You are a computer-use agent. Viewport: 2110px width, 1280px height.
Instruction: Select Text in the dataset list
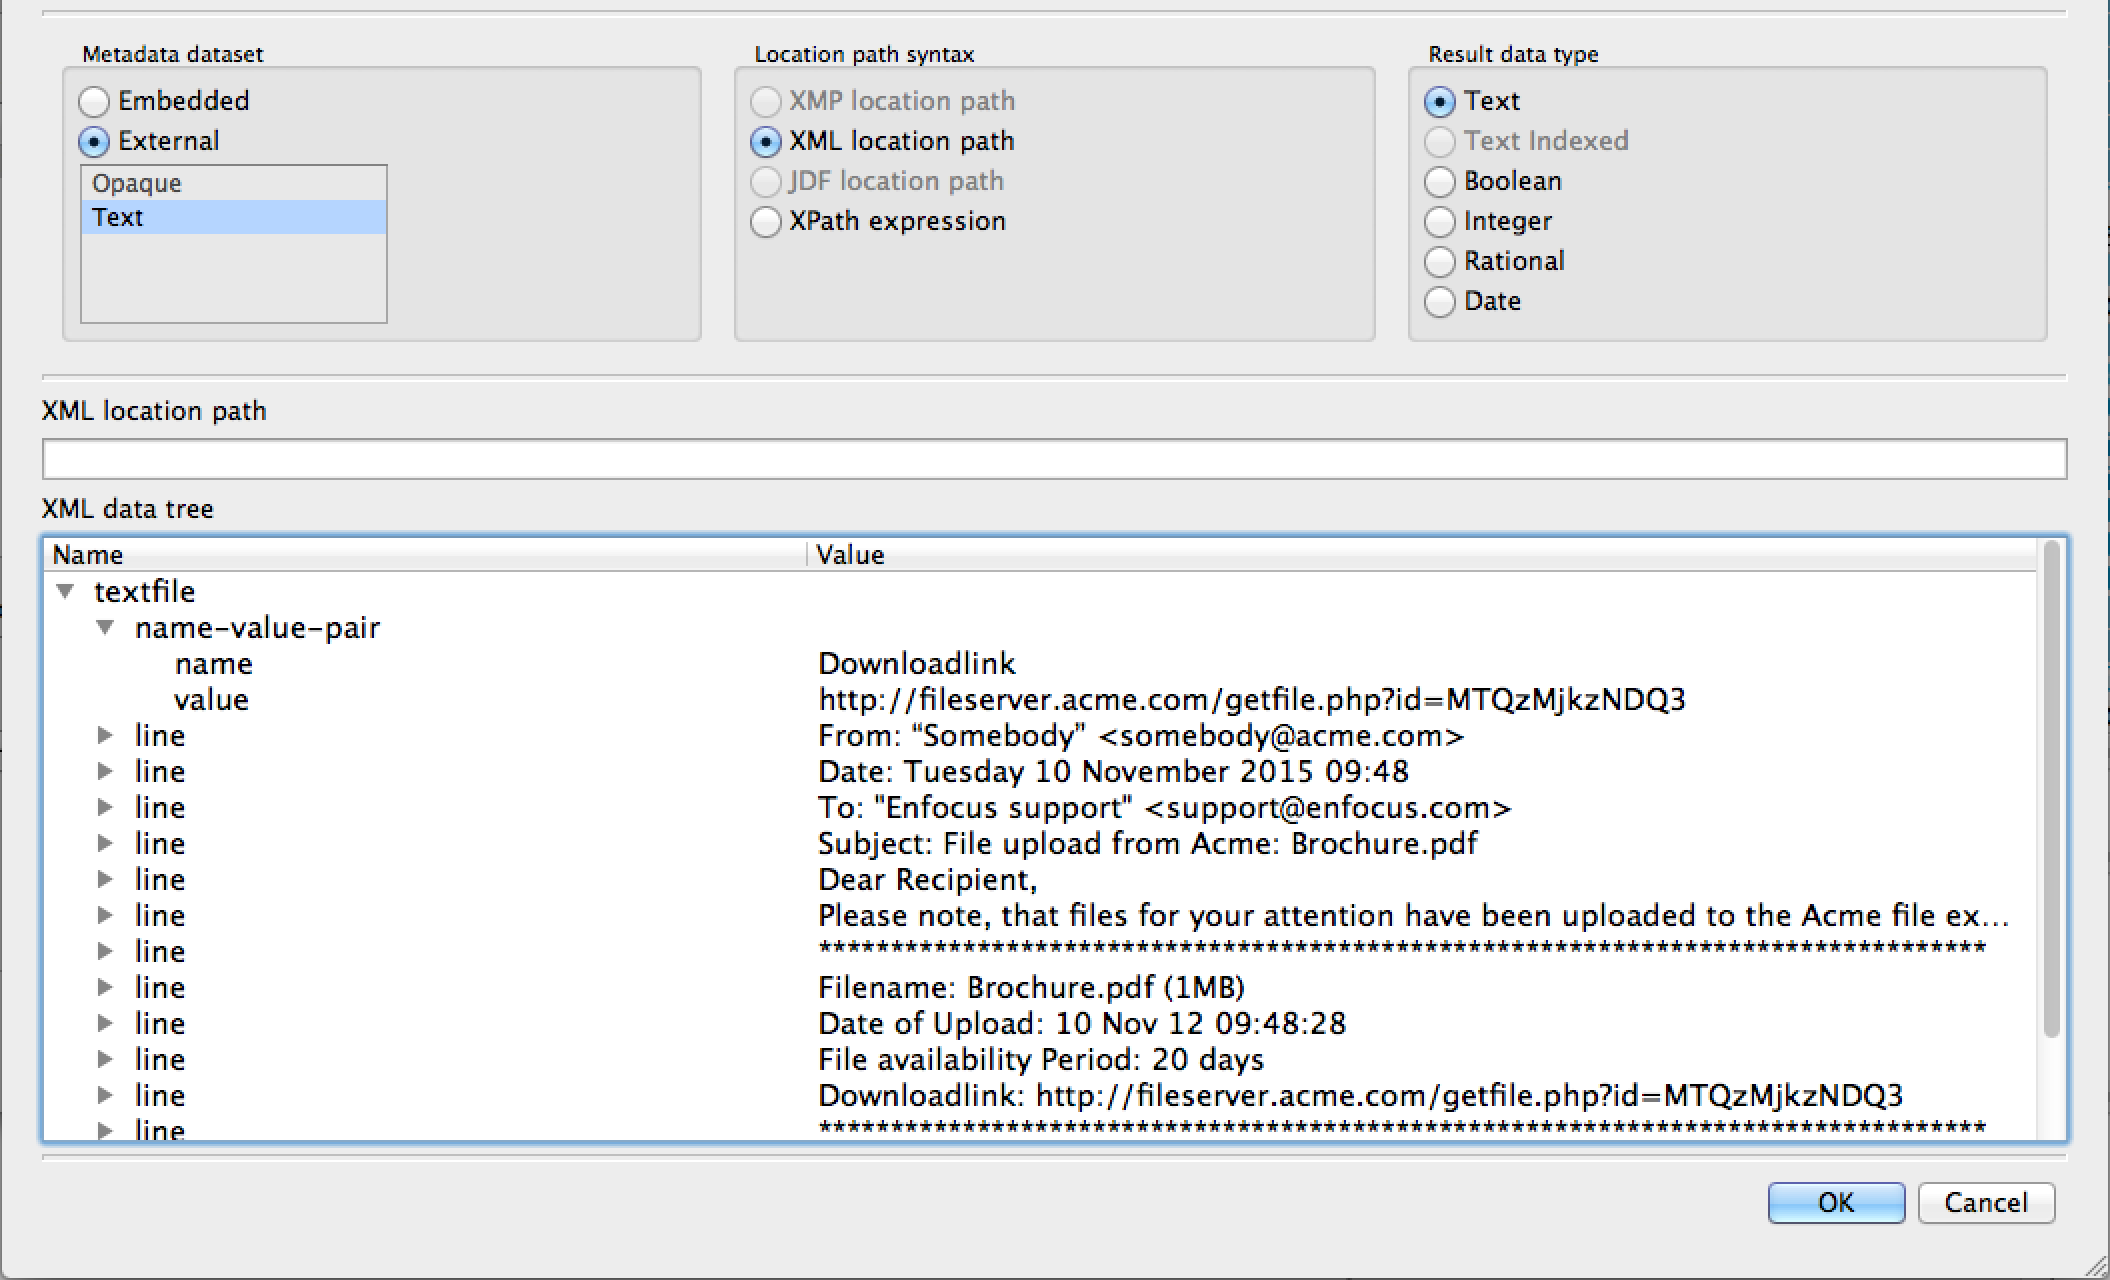click(118, 218)
